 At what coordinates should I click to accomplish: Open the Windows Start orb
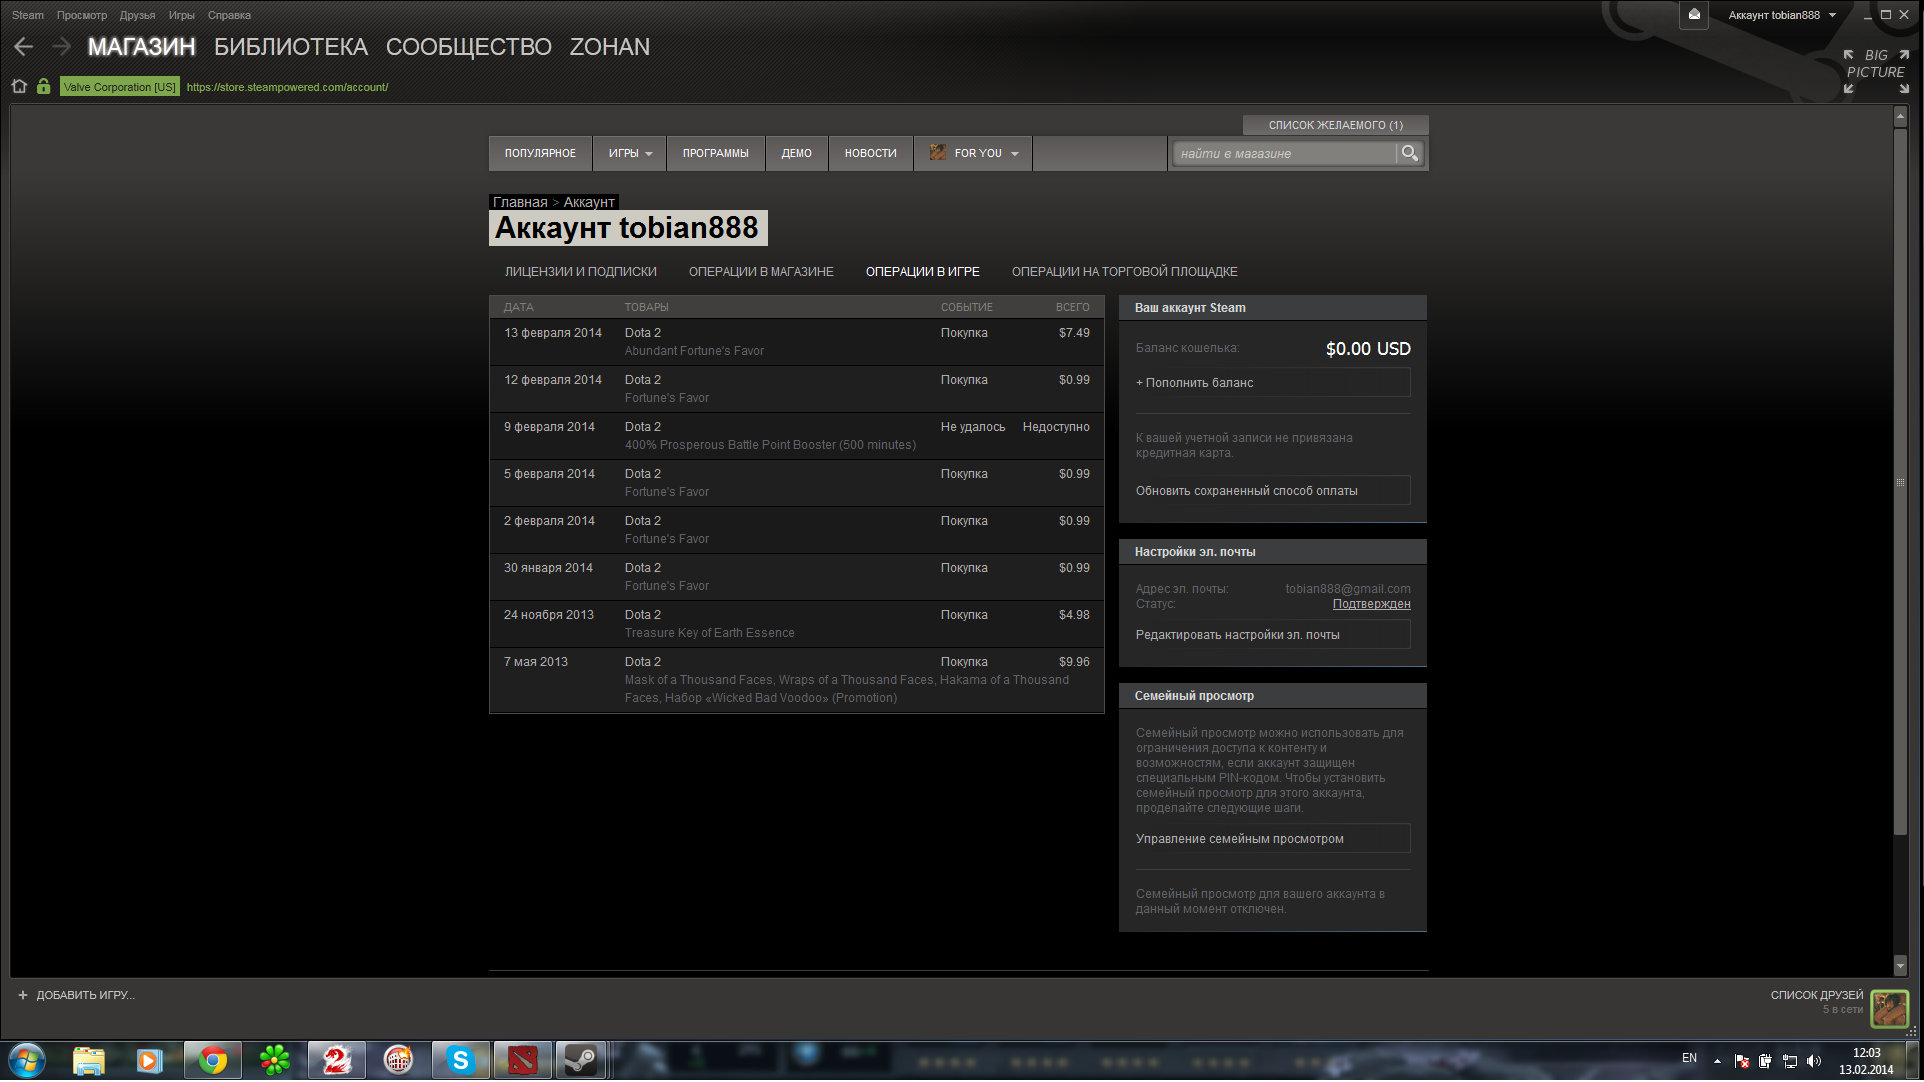pos(27,1061)
